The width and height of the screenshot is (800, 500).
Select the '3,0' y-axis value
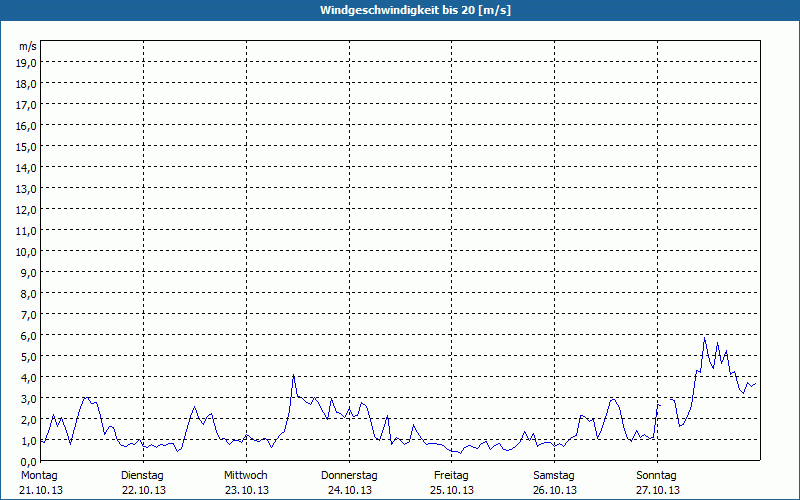pyautogui.click(x=28, y=399)
